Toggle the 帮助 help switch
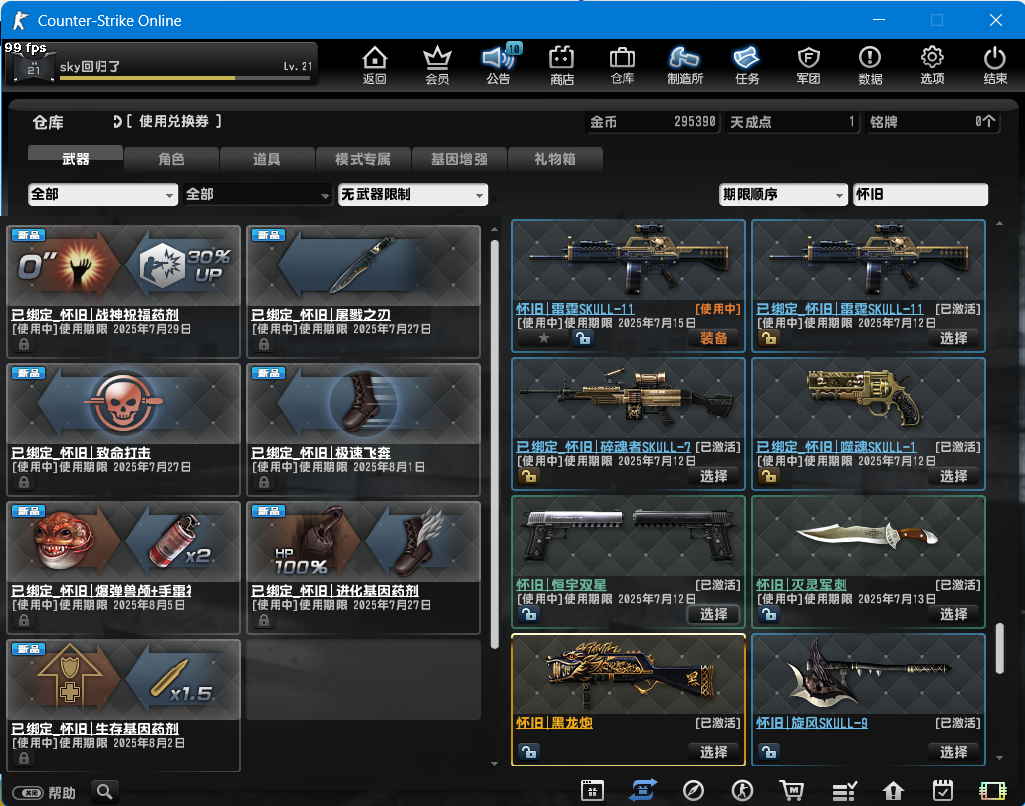1025x806 pixels. point(28,793)
